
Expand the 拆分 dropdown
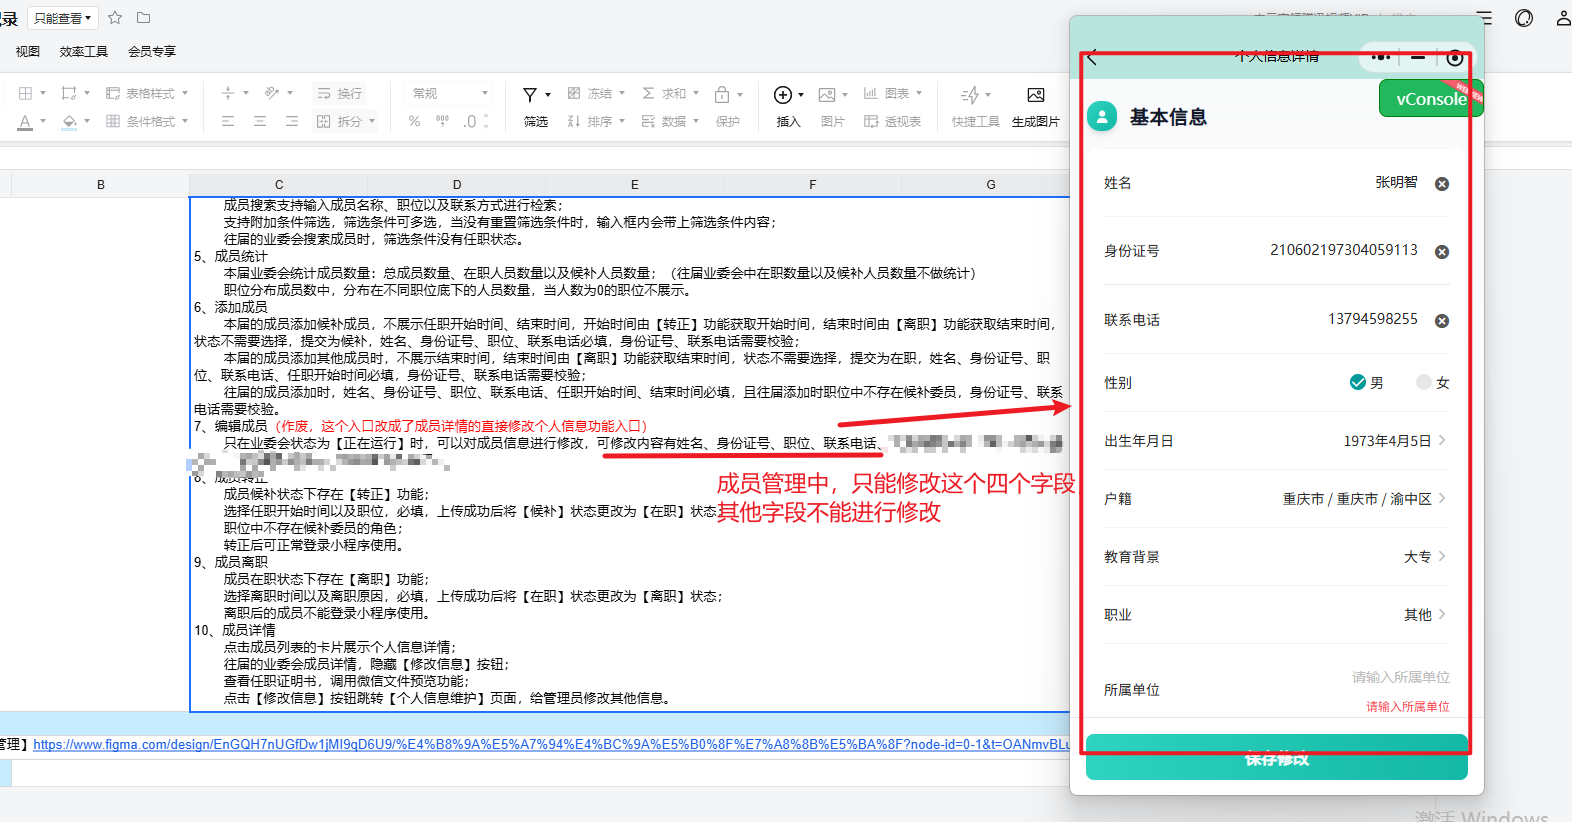tap(372, 121)
